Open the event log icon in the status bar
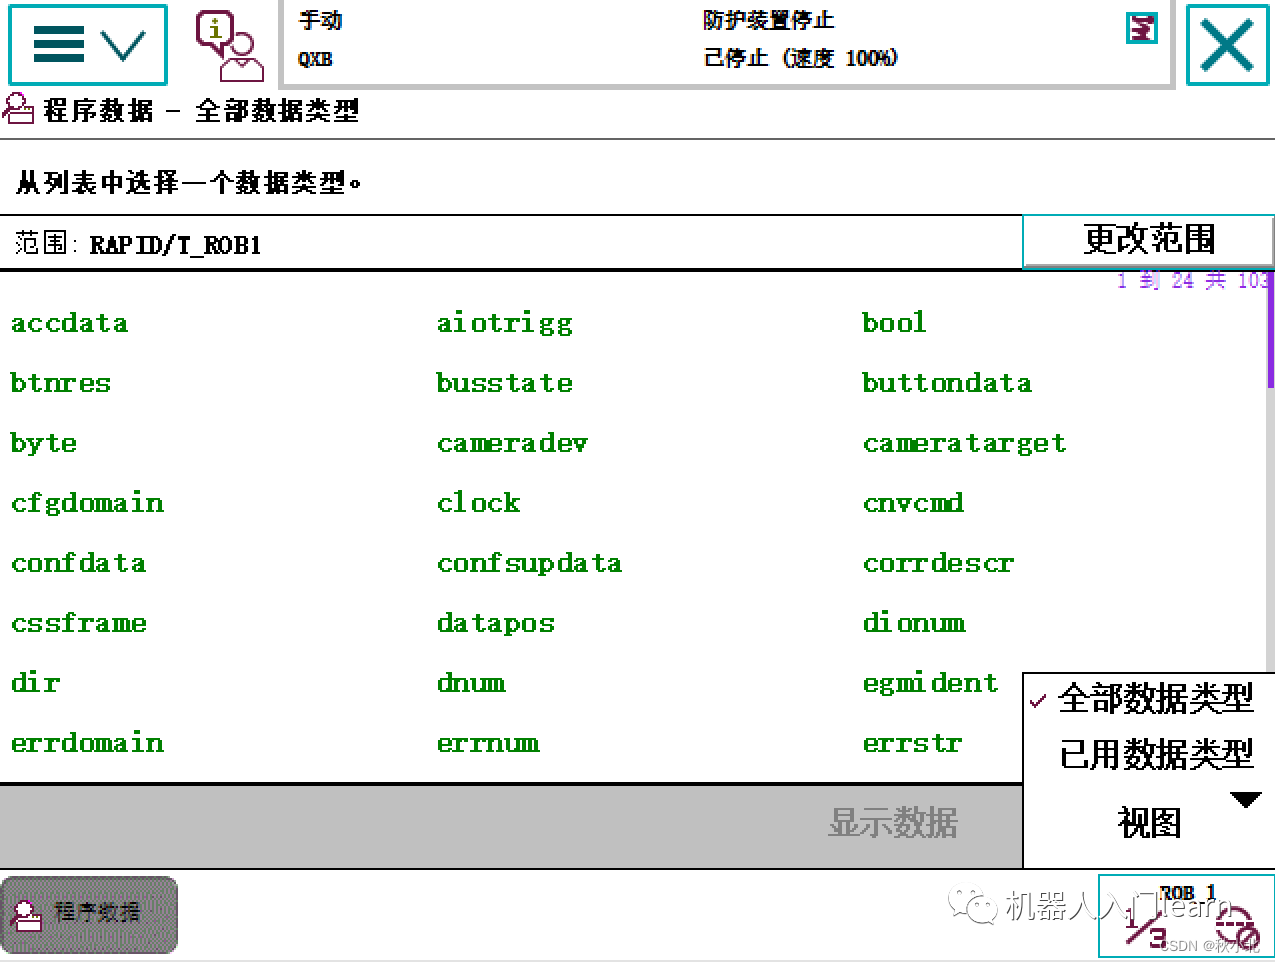Image resolution: width=1275 pixels, height=962 pixels. [x=1141, y=29]
